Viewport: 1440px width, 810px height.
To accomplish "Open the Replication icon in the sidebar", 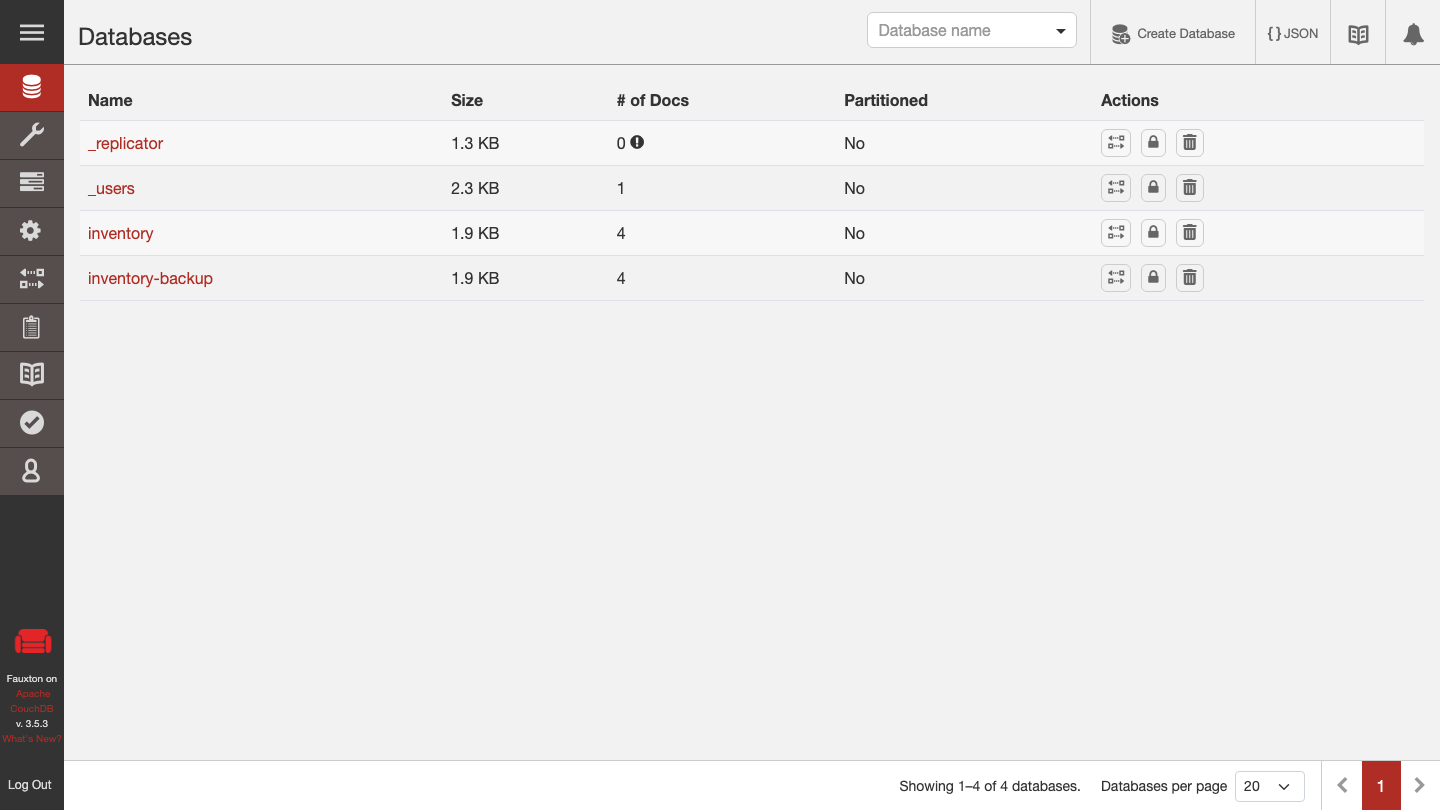I will tap(32, 279).
